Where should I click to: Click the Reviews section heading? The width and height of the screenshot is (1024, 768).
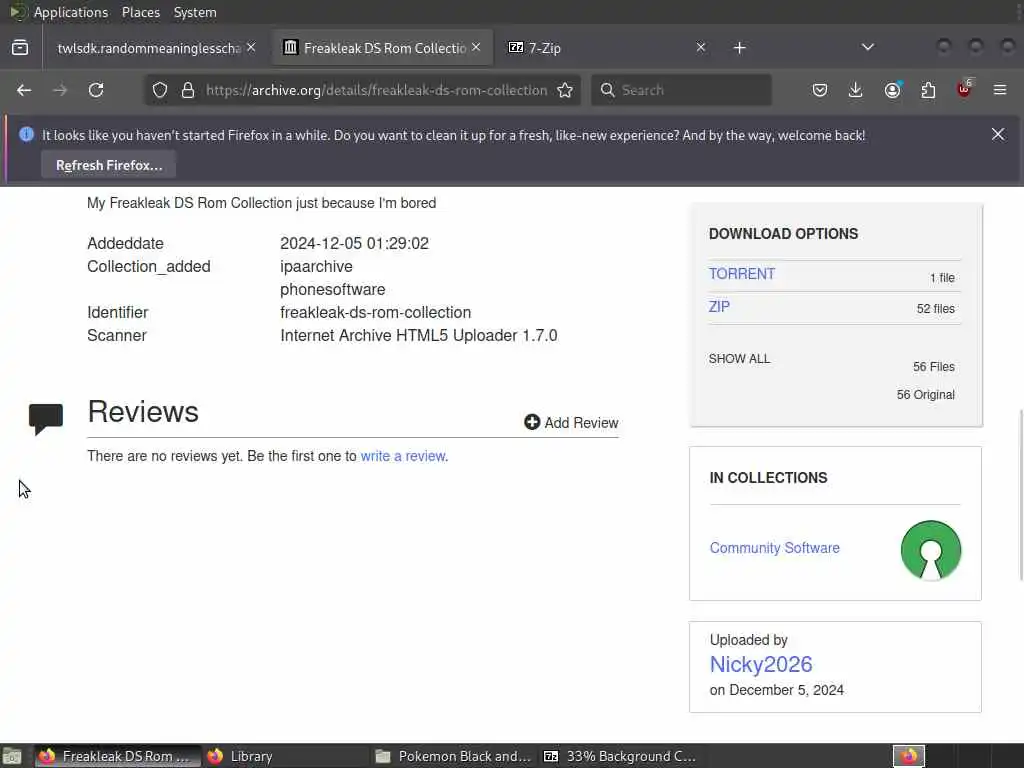tap(143, 411)
